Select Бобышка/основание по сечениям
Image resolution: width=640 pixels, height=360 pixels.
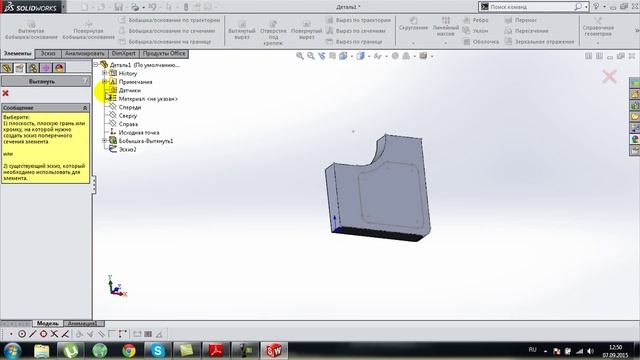167,31
